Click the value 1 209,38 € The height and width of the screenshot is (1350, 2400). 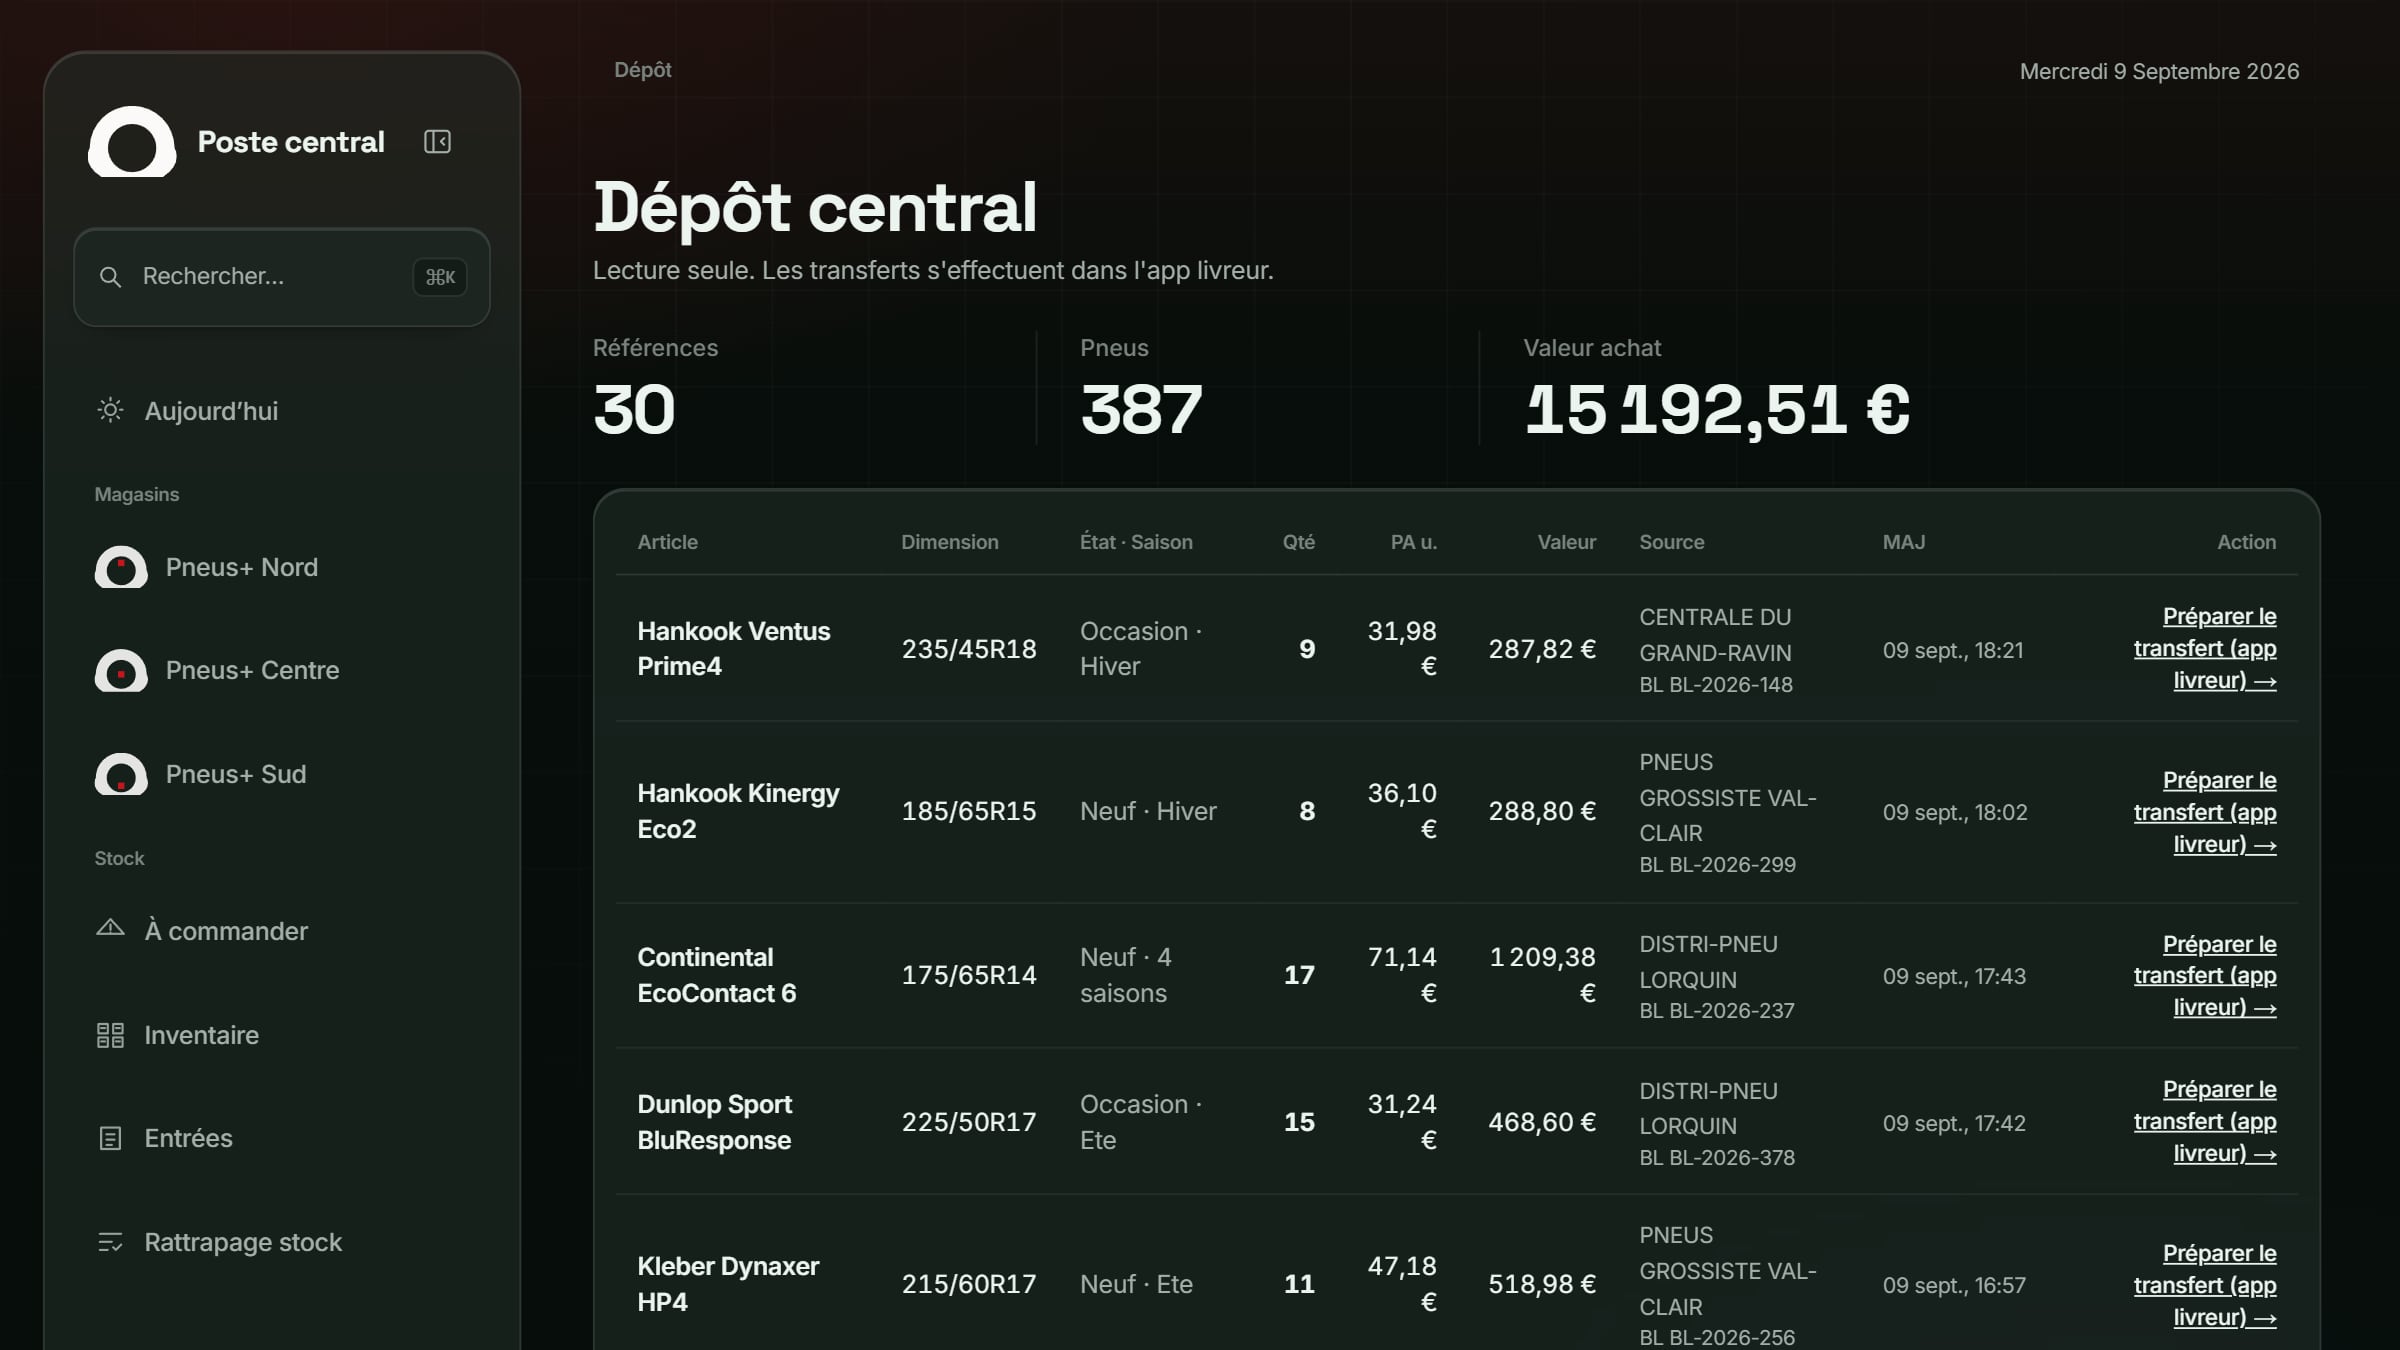1543,975
